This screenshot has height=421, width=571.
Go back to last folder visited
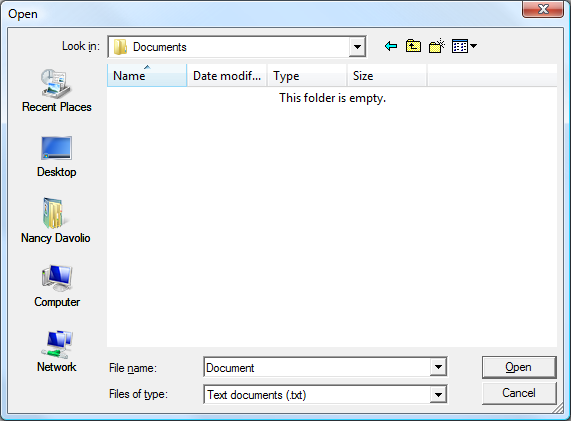coord(391,46)
